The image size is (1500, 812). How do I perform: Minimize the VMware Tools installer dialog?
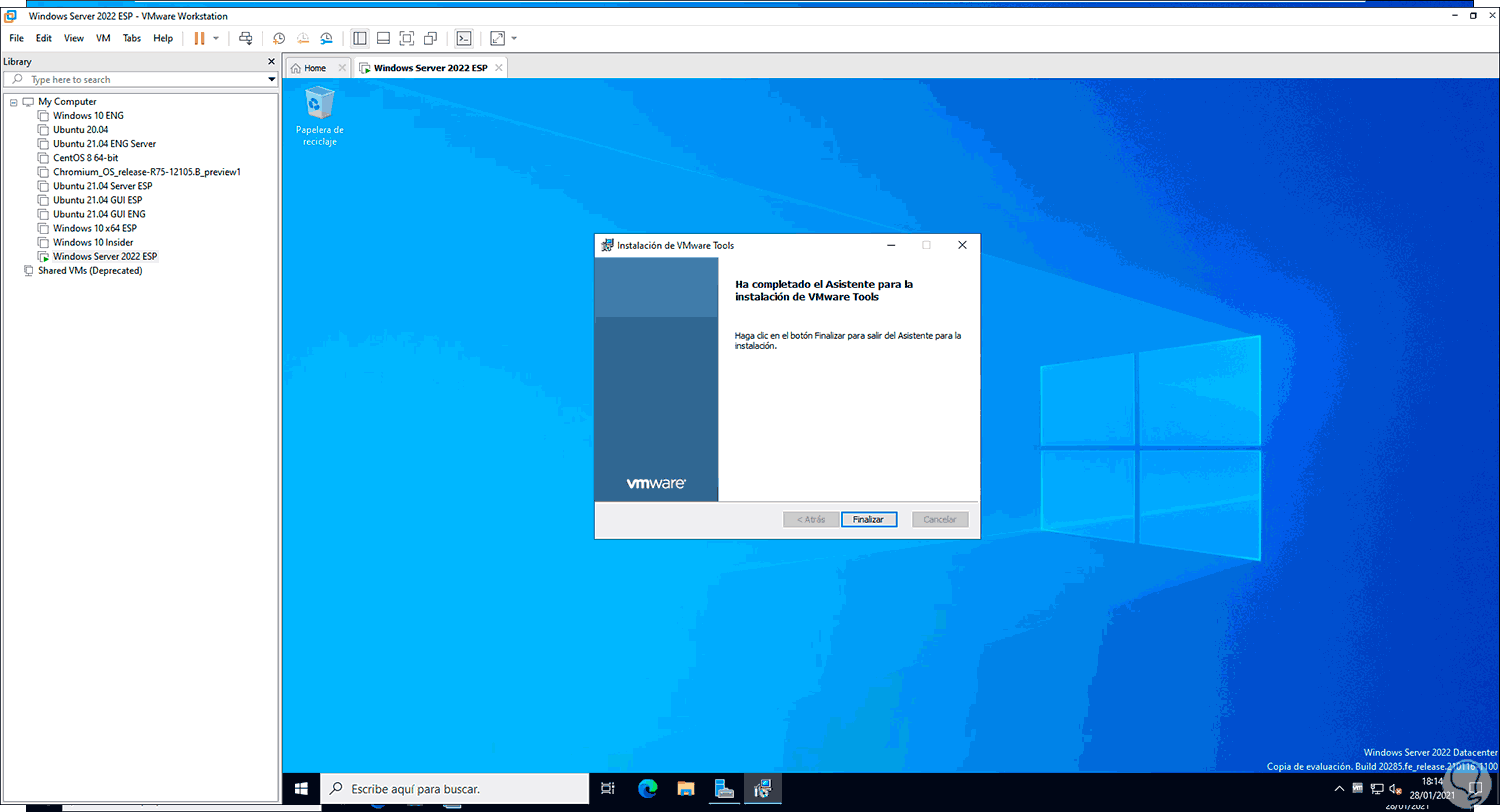(x=890, y=245)
